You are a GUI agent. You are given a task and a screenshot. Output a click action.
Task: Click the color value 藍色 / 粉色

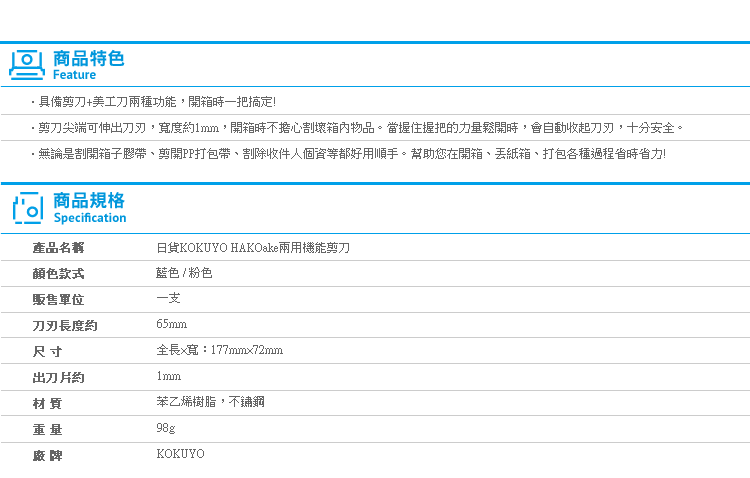coord(184,273)
